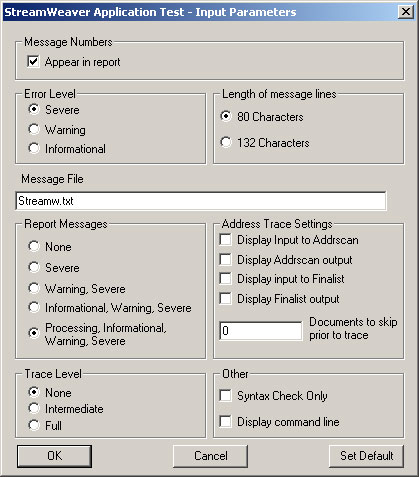Click the Set Default button
This screenshot has height=477, width=419.
pyautogui.click(x=366, y=456)
